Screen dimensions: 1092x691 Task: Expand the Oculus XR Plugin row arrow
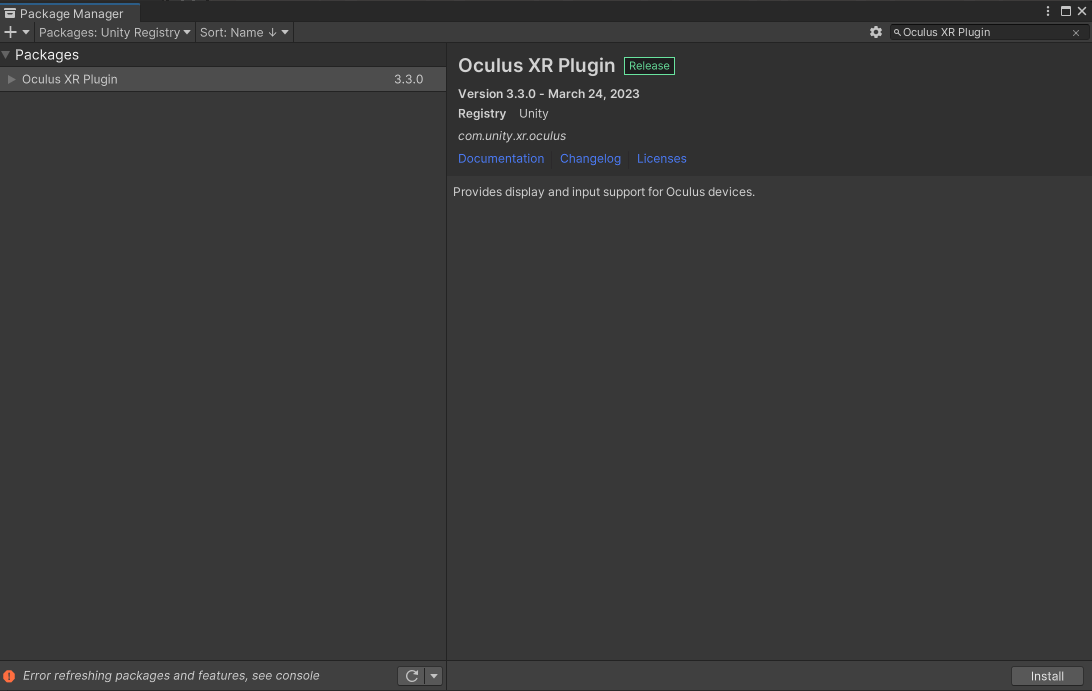click(x=11, y=79)
